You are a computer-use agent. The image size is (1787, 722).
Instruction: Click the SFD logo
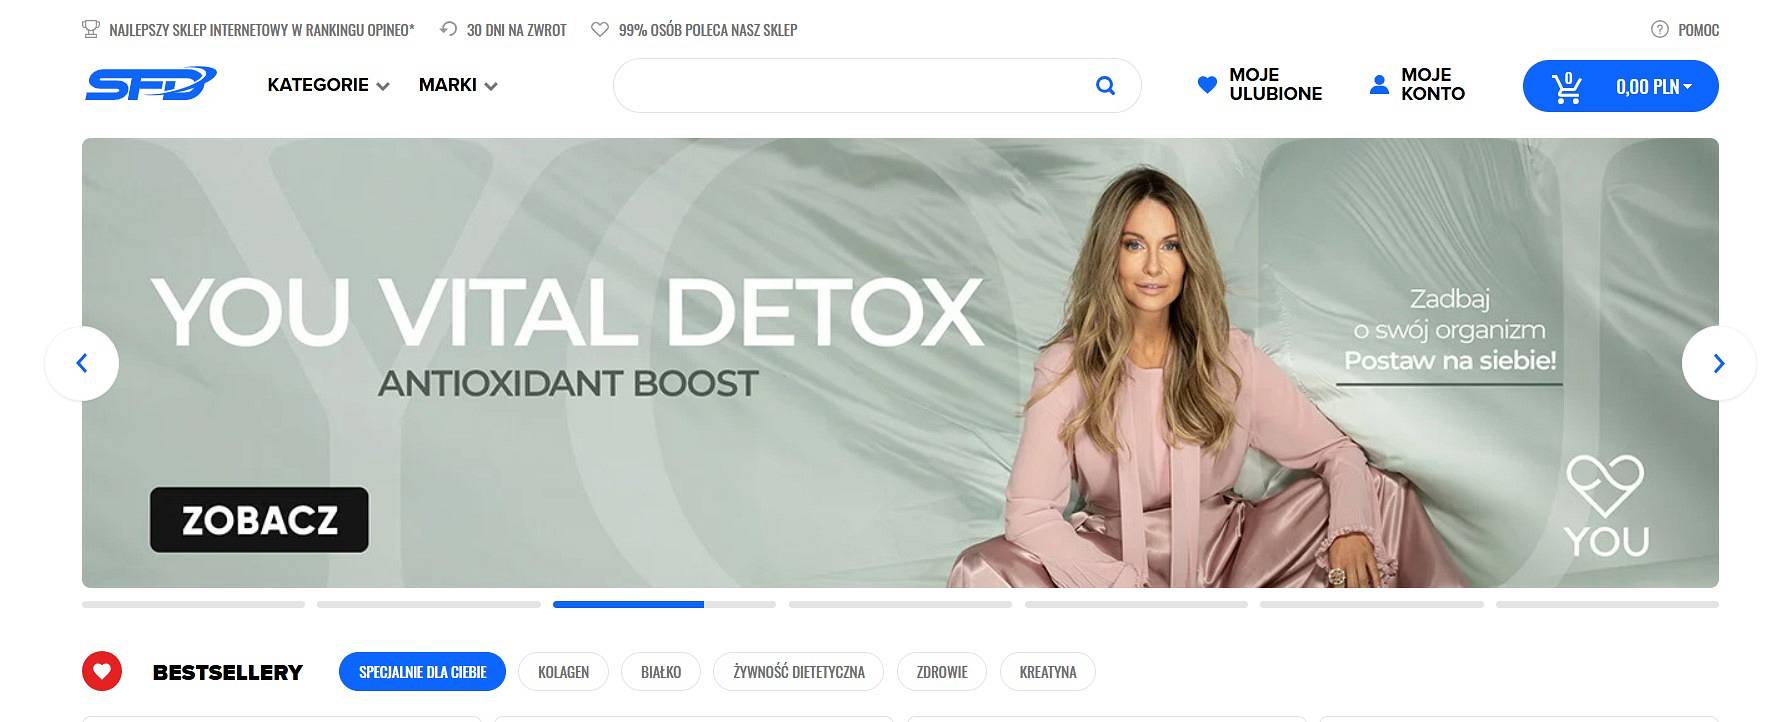tap(150, 84)
